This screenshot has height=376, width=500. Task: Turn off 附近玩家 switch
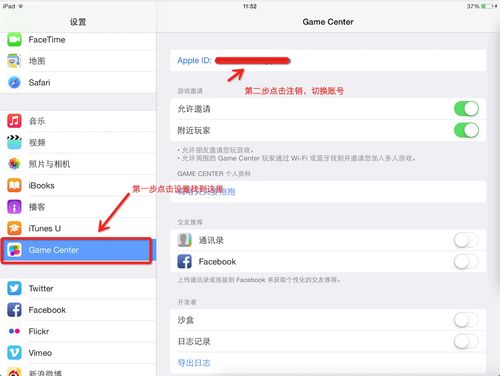[x=466, y=130]
